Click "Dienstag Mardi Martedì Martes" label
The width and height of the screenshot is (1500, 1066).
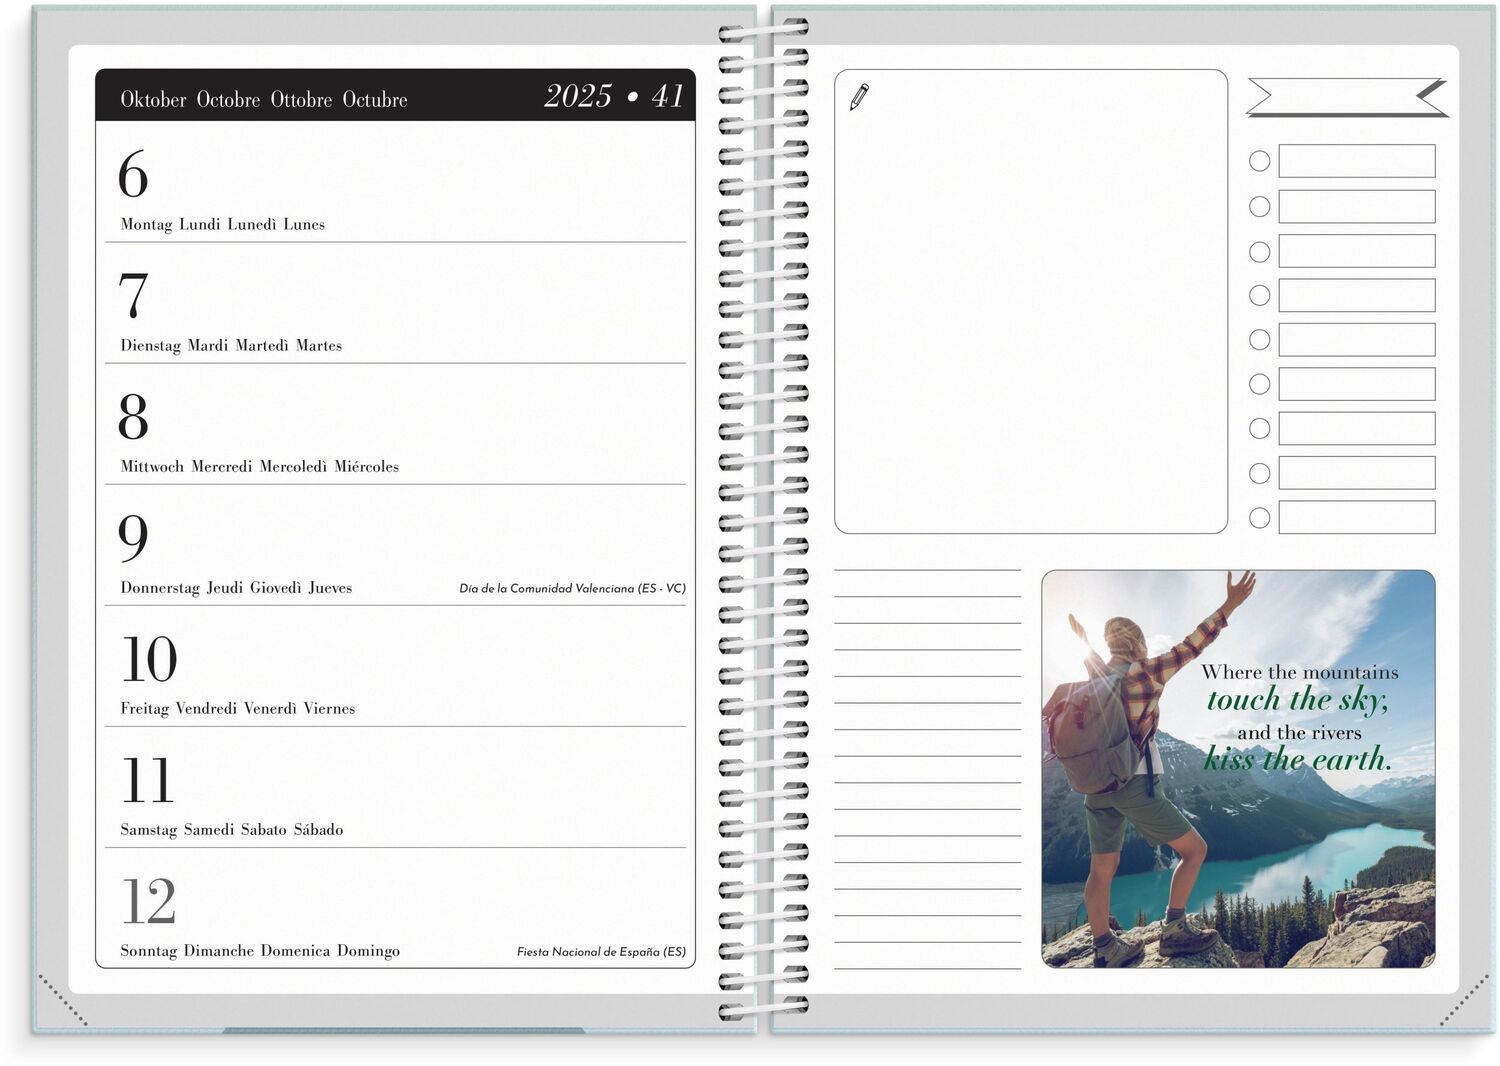231,345
